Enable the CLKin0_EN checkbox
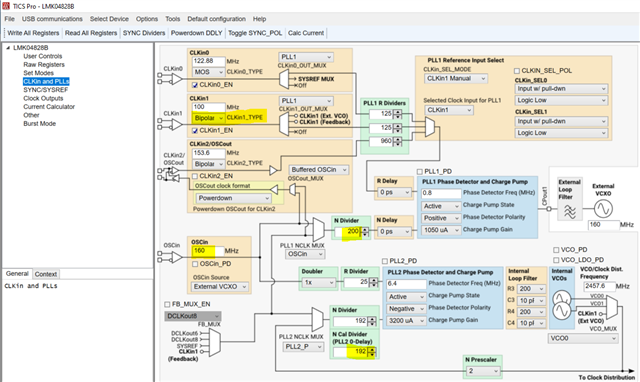This screenshot has height=382, width=640. pyautogui.click(x=195, y=85)
